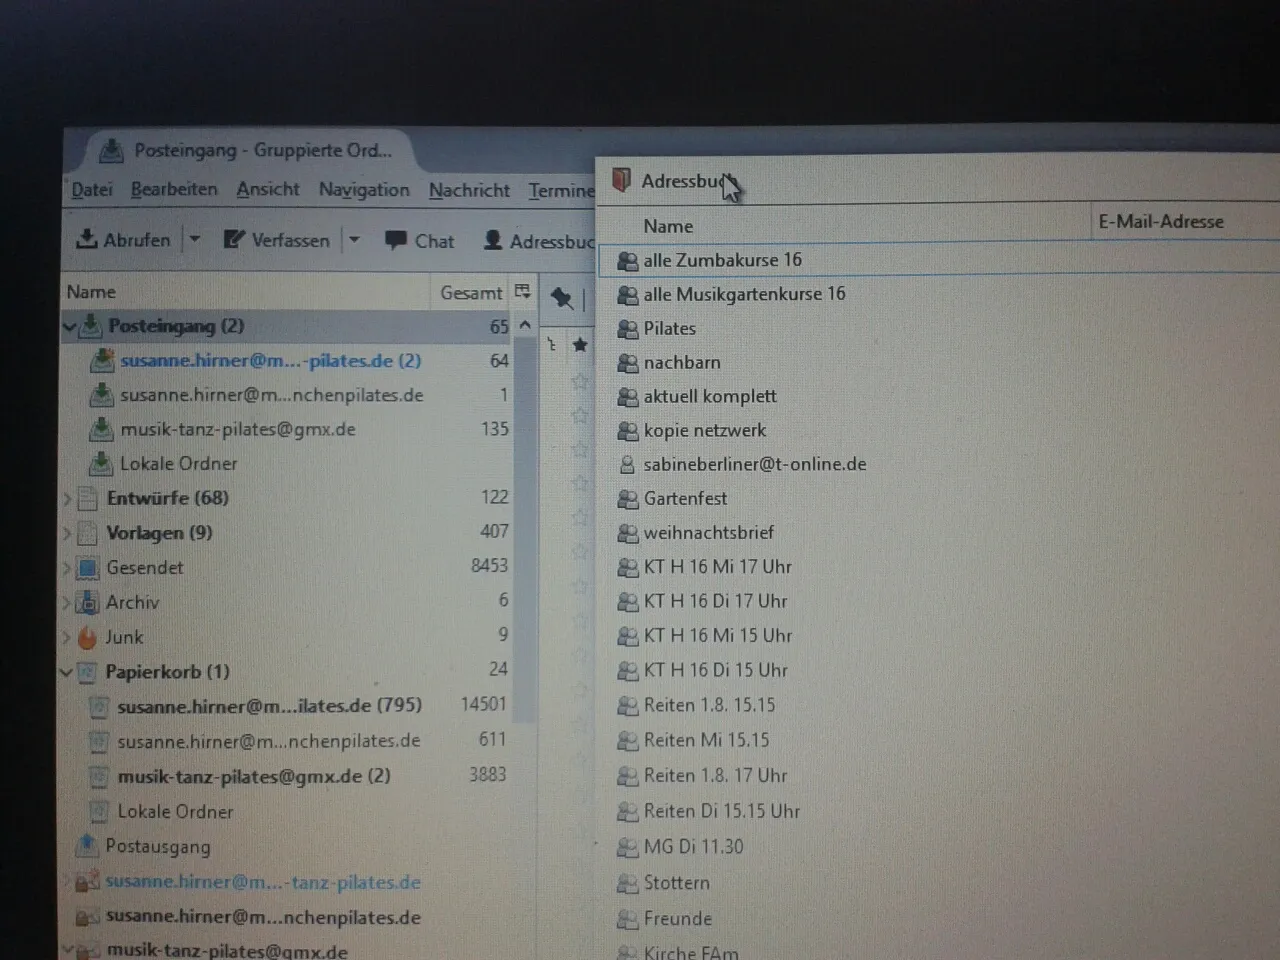Click the star column header icon
The width and height of the screenshot is (1280, 960).
pos(580,345)
